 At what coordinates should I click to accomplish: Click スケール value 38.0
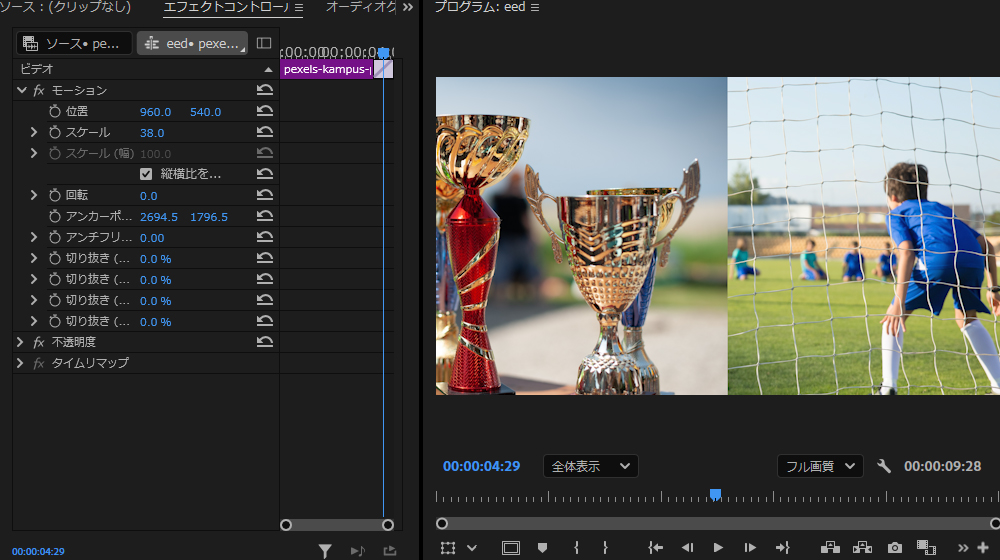click(152, 133)
